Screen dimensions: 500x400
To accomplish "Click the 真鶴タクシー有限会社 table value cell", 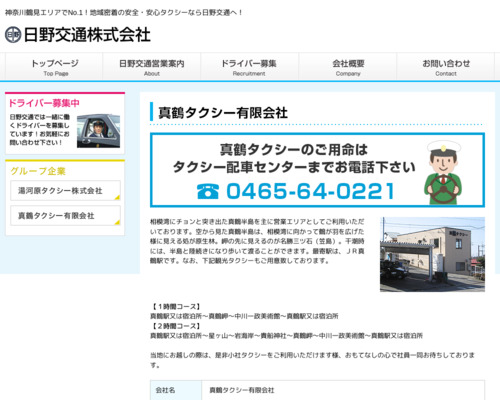I will click(x=343, y=390).
